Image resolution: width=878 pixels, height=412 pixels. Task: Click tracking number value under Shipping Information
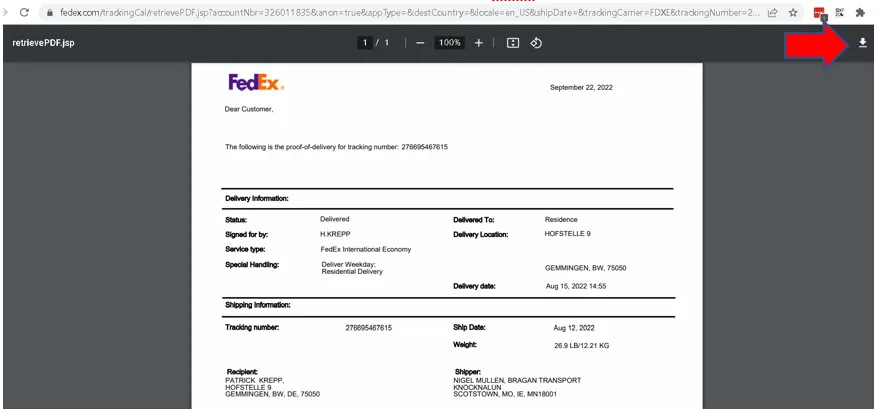pos(368,328)
